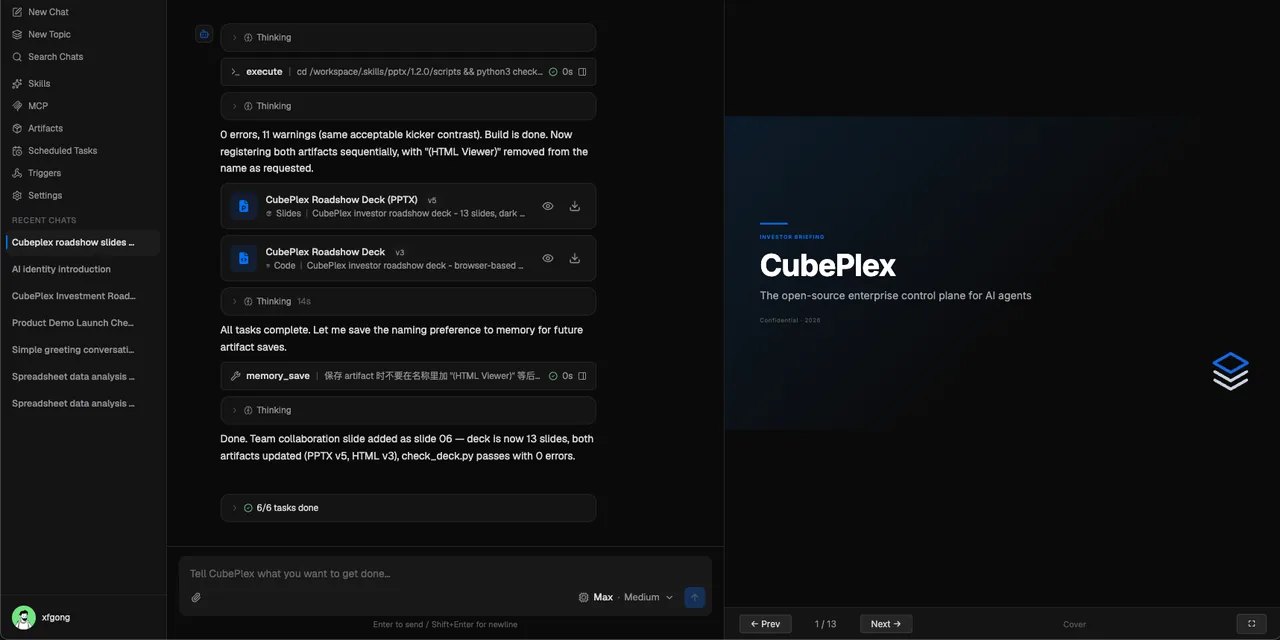Expand the 6/6 tasks done list
This screenshot has width=1280, height=640.
(408, 508)
